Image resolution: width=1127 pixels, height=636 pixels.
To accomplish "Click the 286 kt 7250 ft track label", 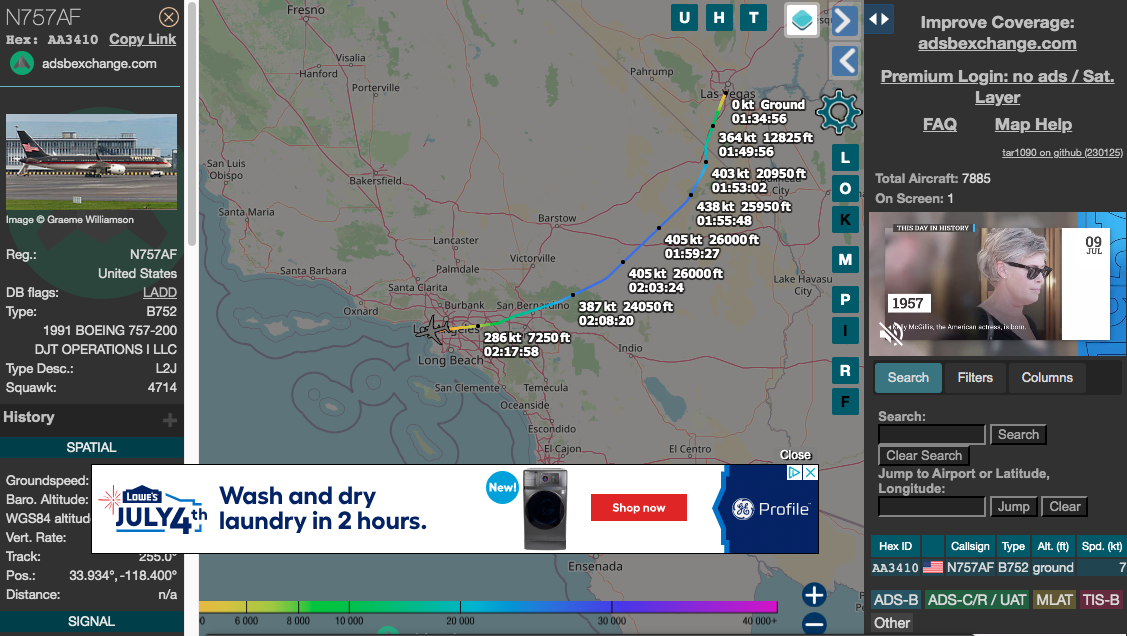I will coord(527,344).
